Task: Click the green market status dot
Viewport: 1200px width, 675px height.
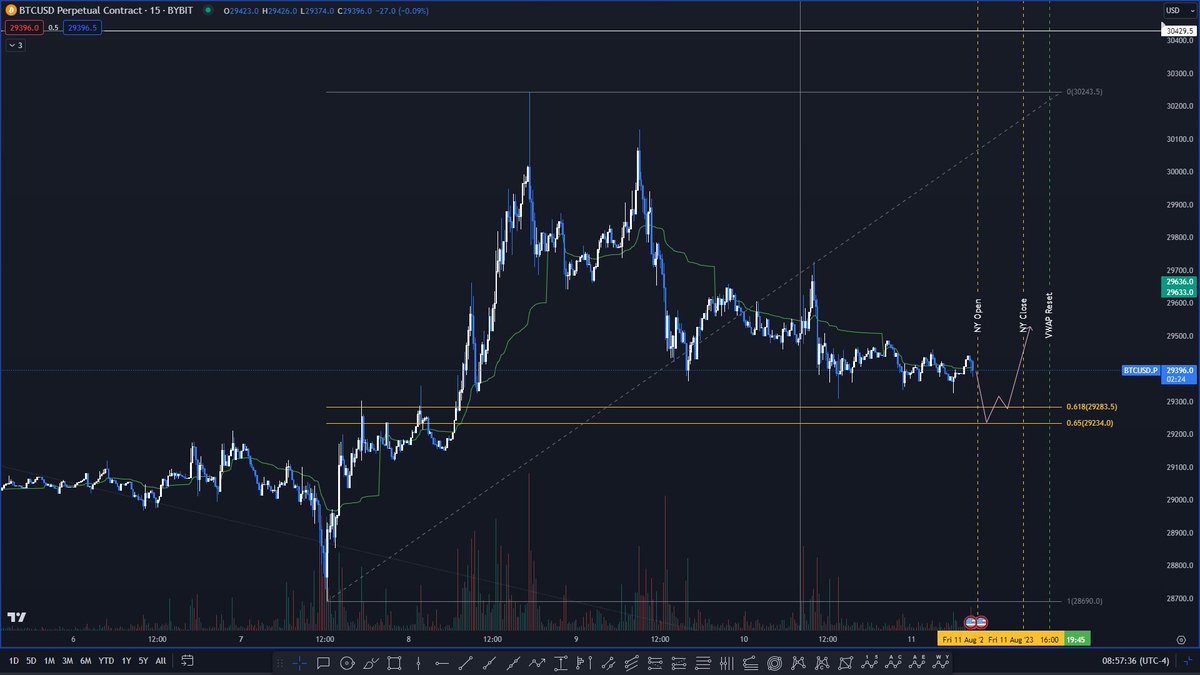Action: pos(208,10)
